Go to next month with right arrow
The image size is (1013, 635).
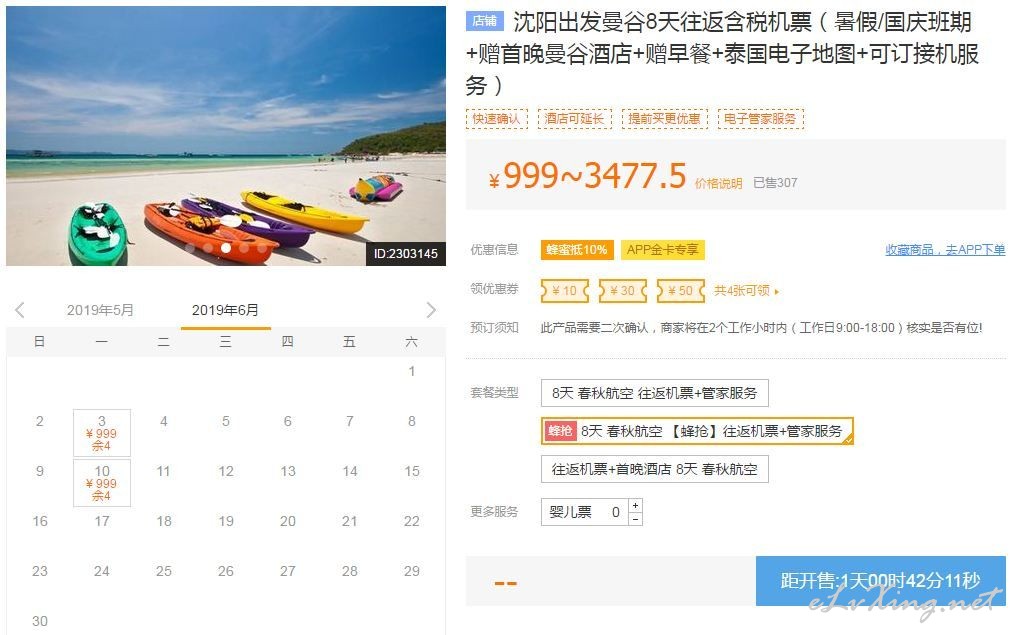coord(431,310)
